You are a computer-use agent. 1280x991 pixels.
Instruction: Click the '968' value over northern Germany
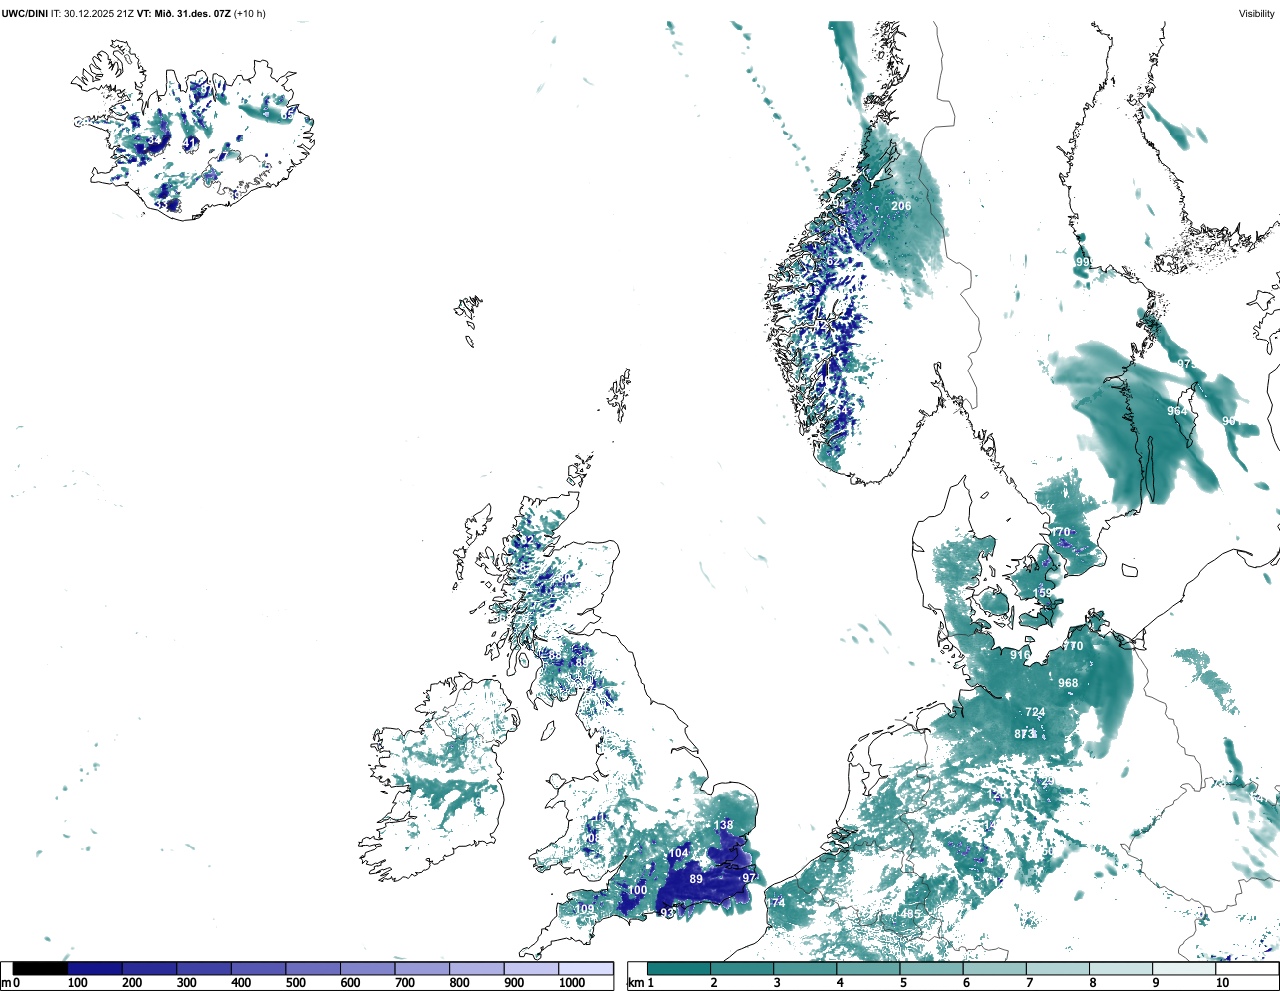click(1068, 684)
